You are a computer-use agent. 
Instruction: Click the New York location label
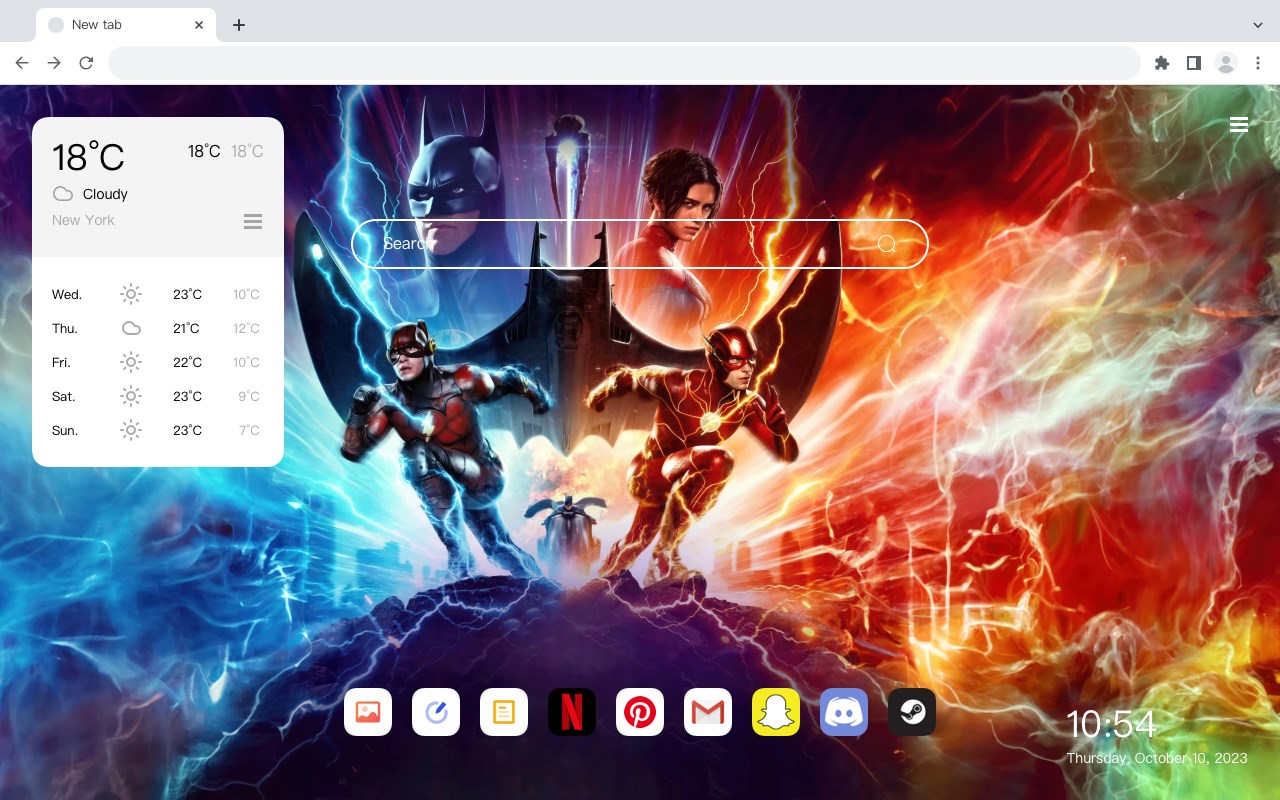(83, 220)
